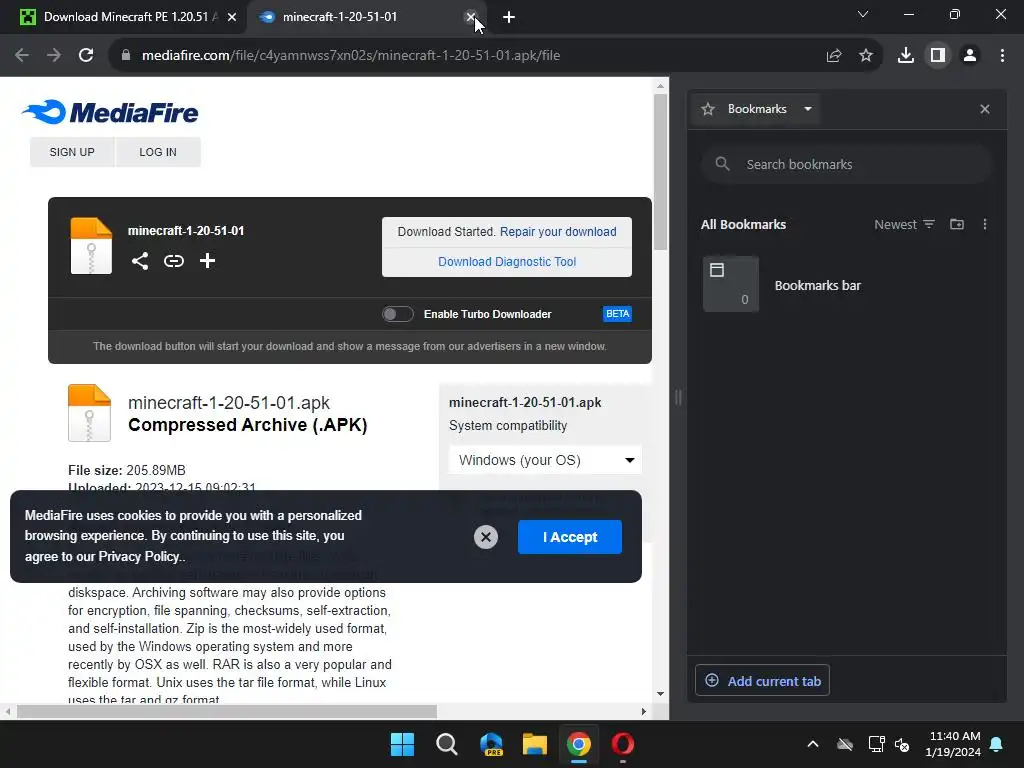The width and height of the screenshot is (1024, 768).
Task: Click OneDrive cloud tray icon
Action: pos(845,744)
